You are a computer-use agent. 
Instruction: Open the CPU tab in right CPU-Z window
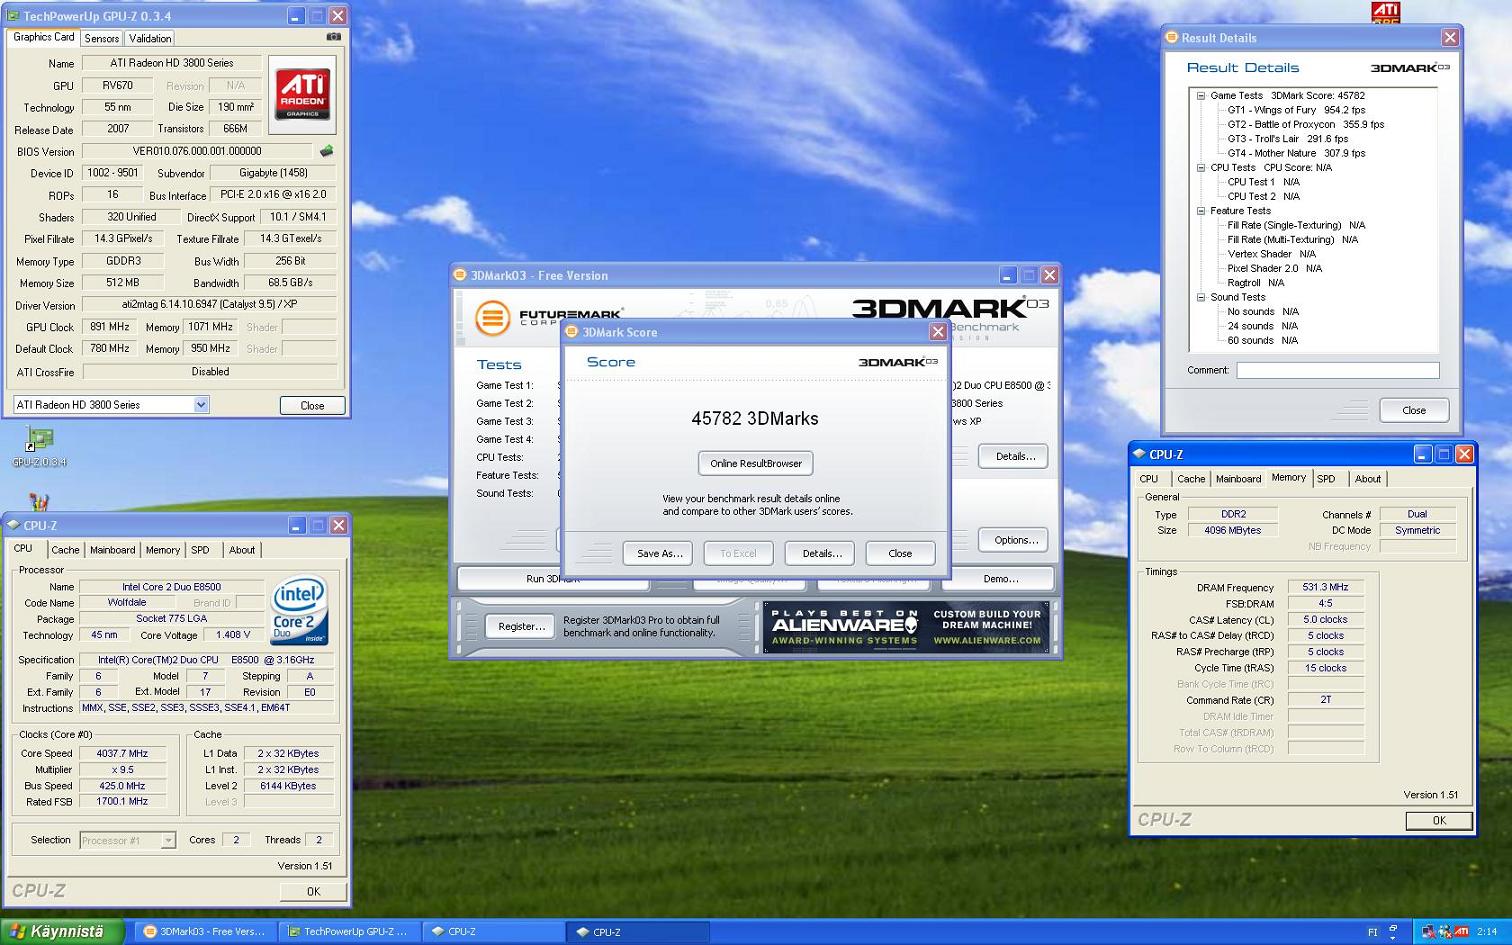(1149, 479)
